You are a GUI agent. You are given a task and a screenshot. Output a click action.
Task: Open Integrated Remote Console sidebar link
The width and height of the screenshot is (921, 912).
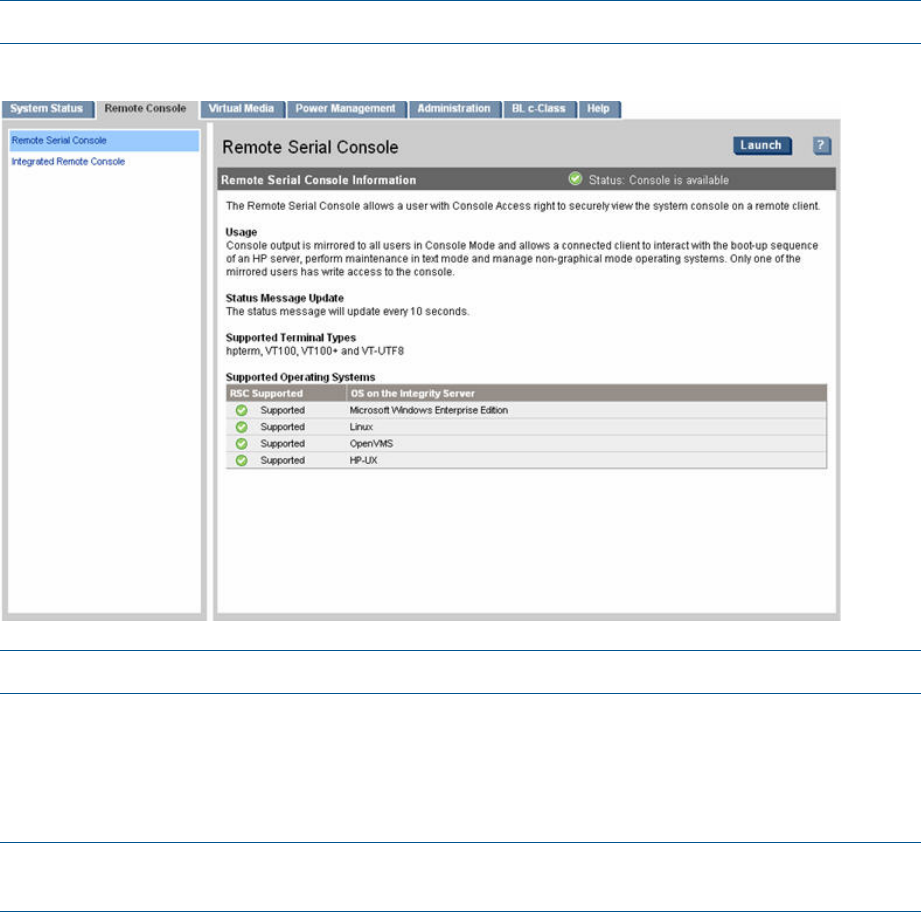coord(68,161)
